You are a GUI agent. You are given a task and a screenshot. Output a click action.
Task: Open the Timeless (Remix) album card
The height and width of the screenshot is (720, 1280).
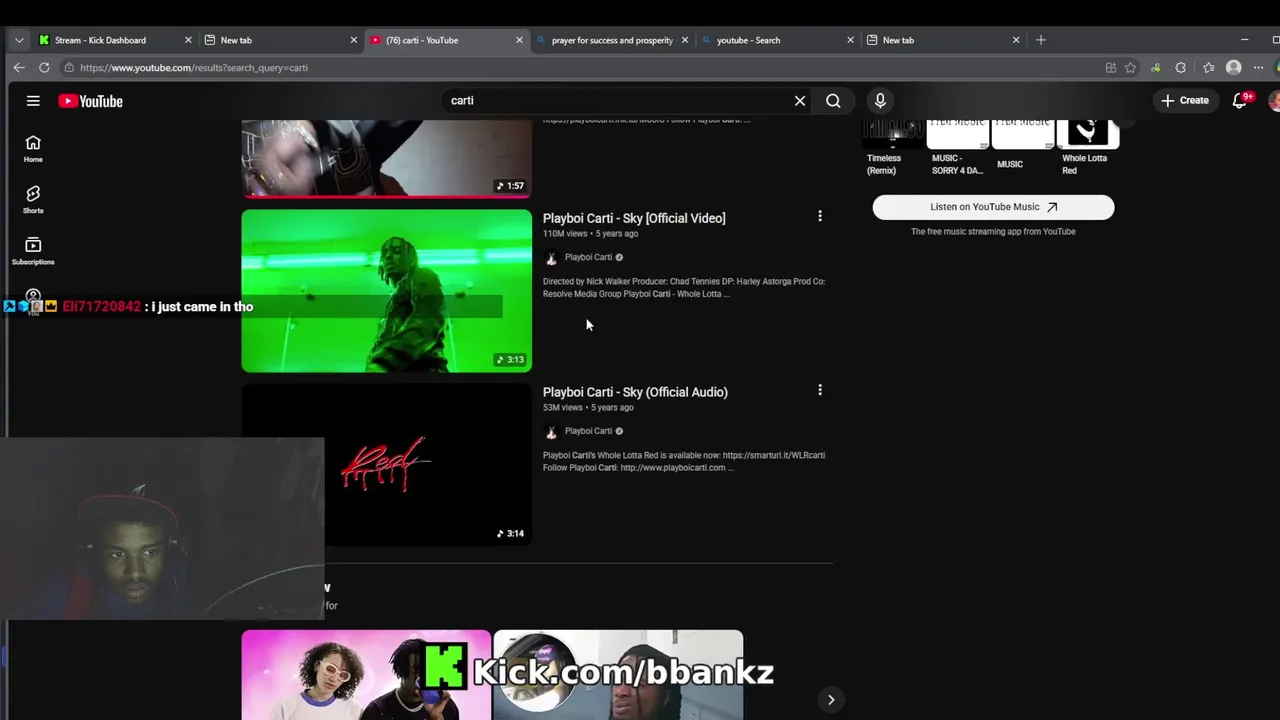(893, 147)
